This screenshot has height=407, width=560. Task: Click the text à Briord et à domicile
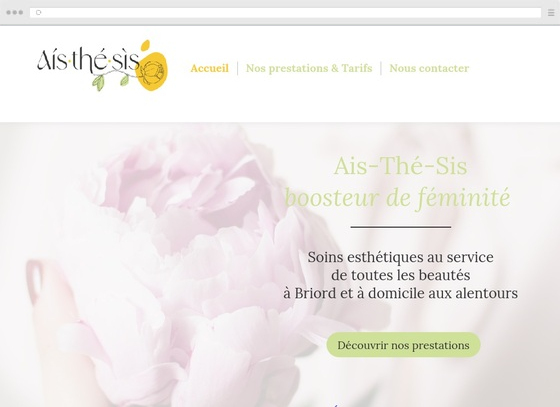pos(355,293)
